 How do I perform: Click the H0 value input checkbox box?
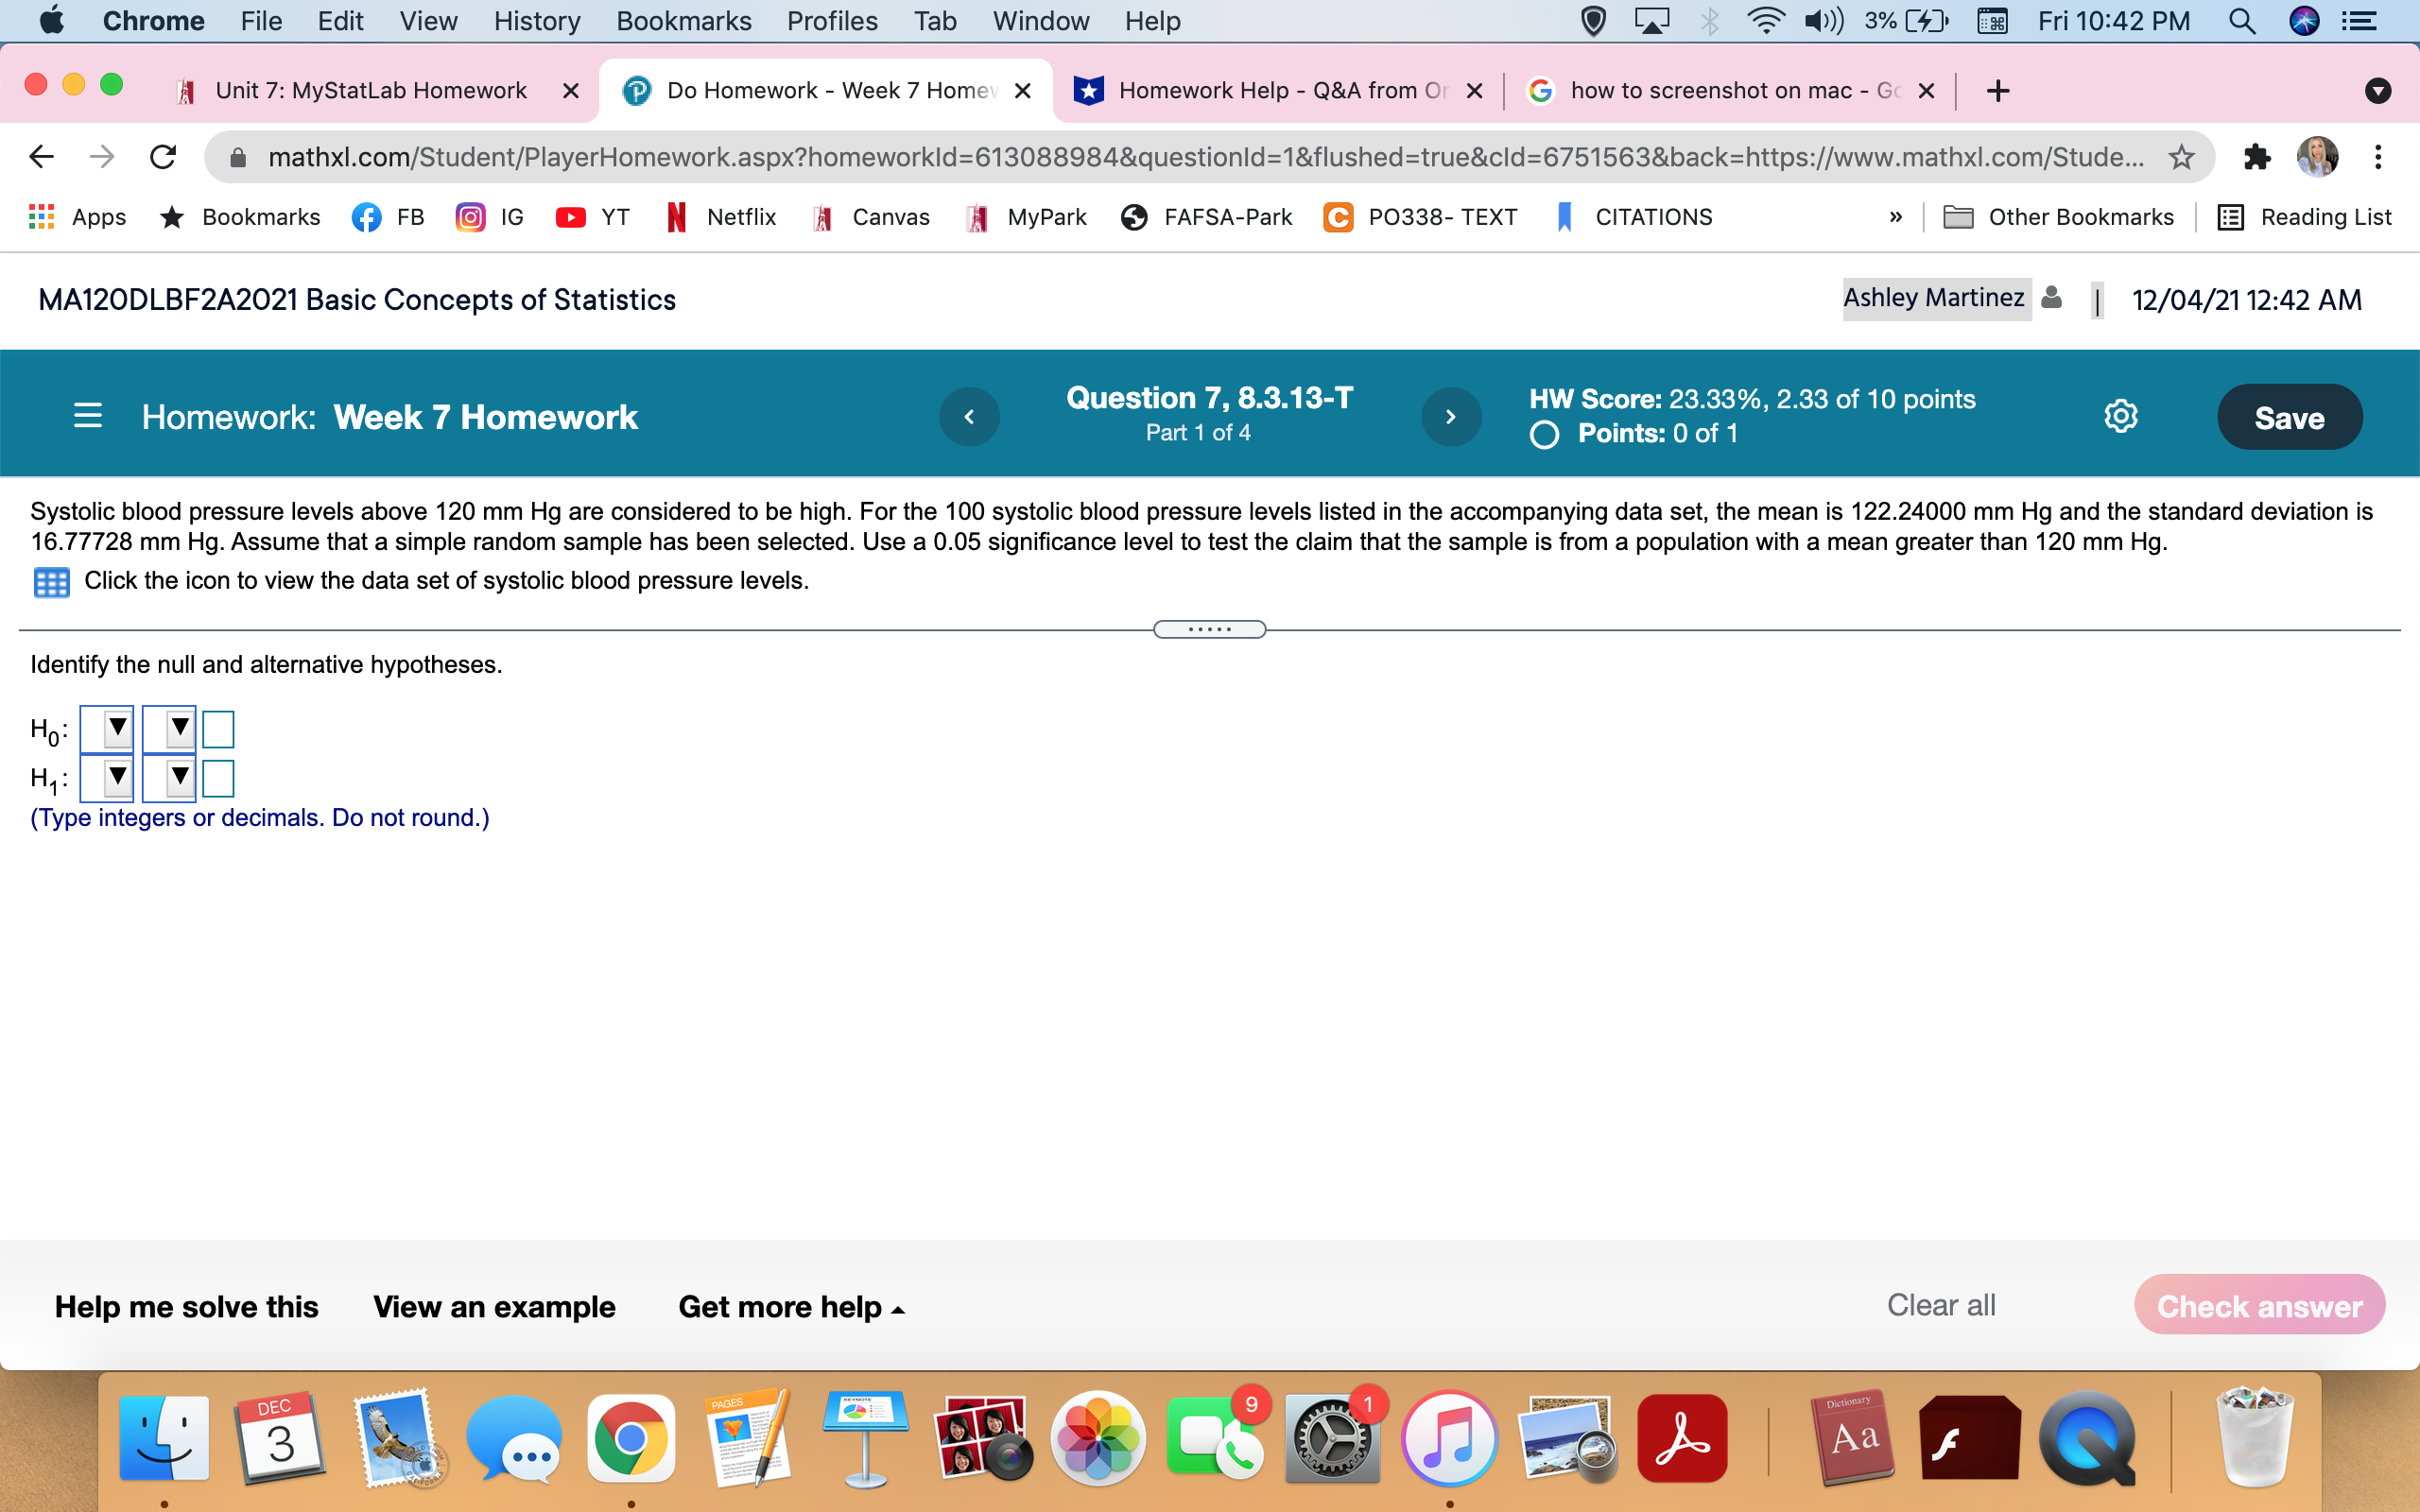pos(219,729)
